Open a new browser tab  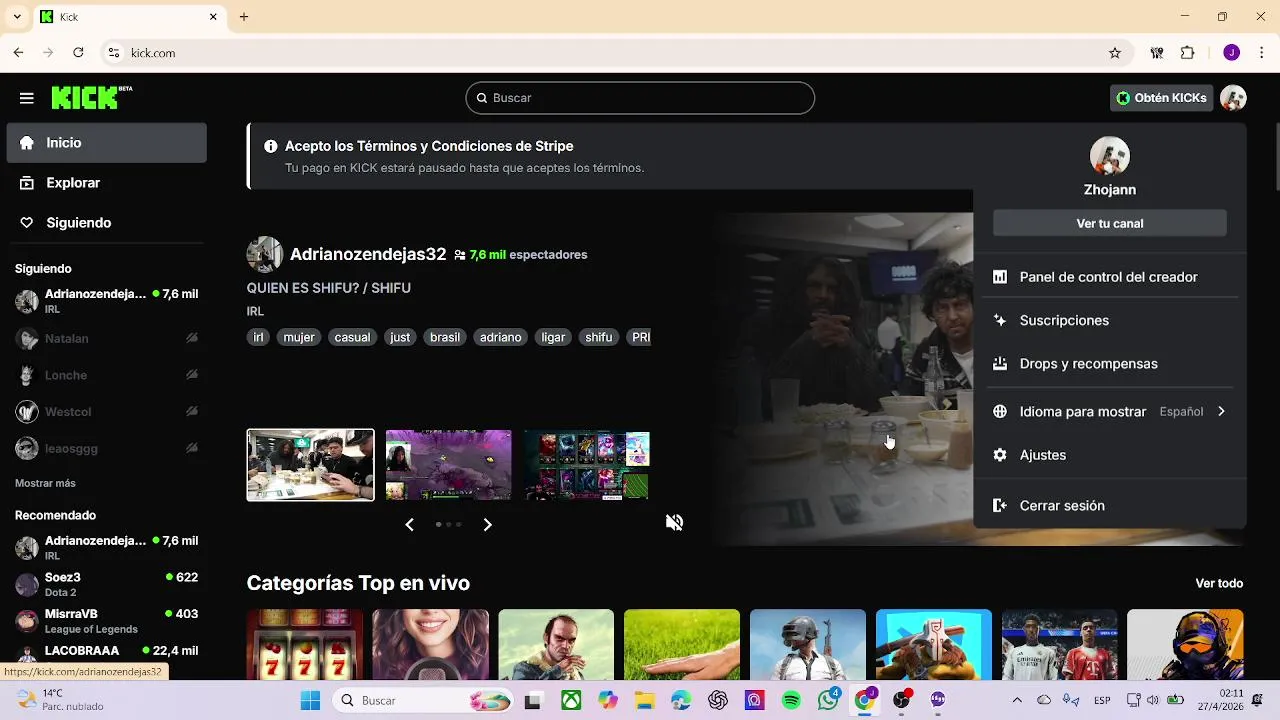[x=244, y=17]
